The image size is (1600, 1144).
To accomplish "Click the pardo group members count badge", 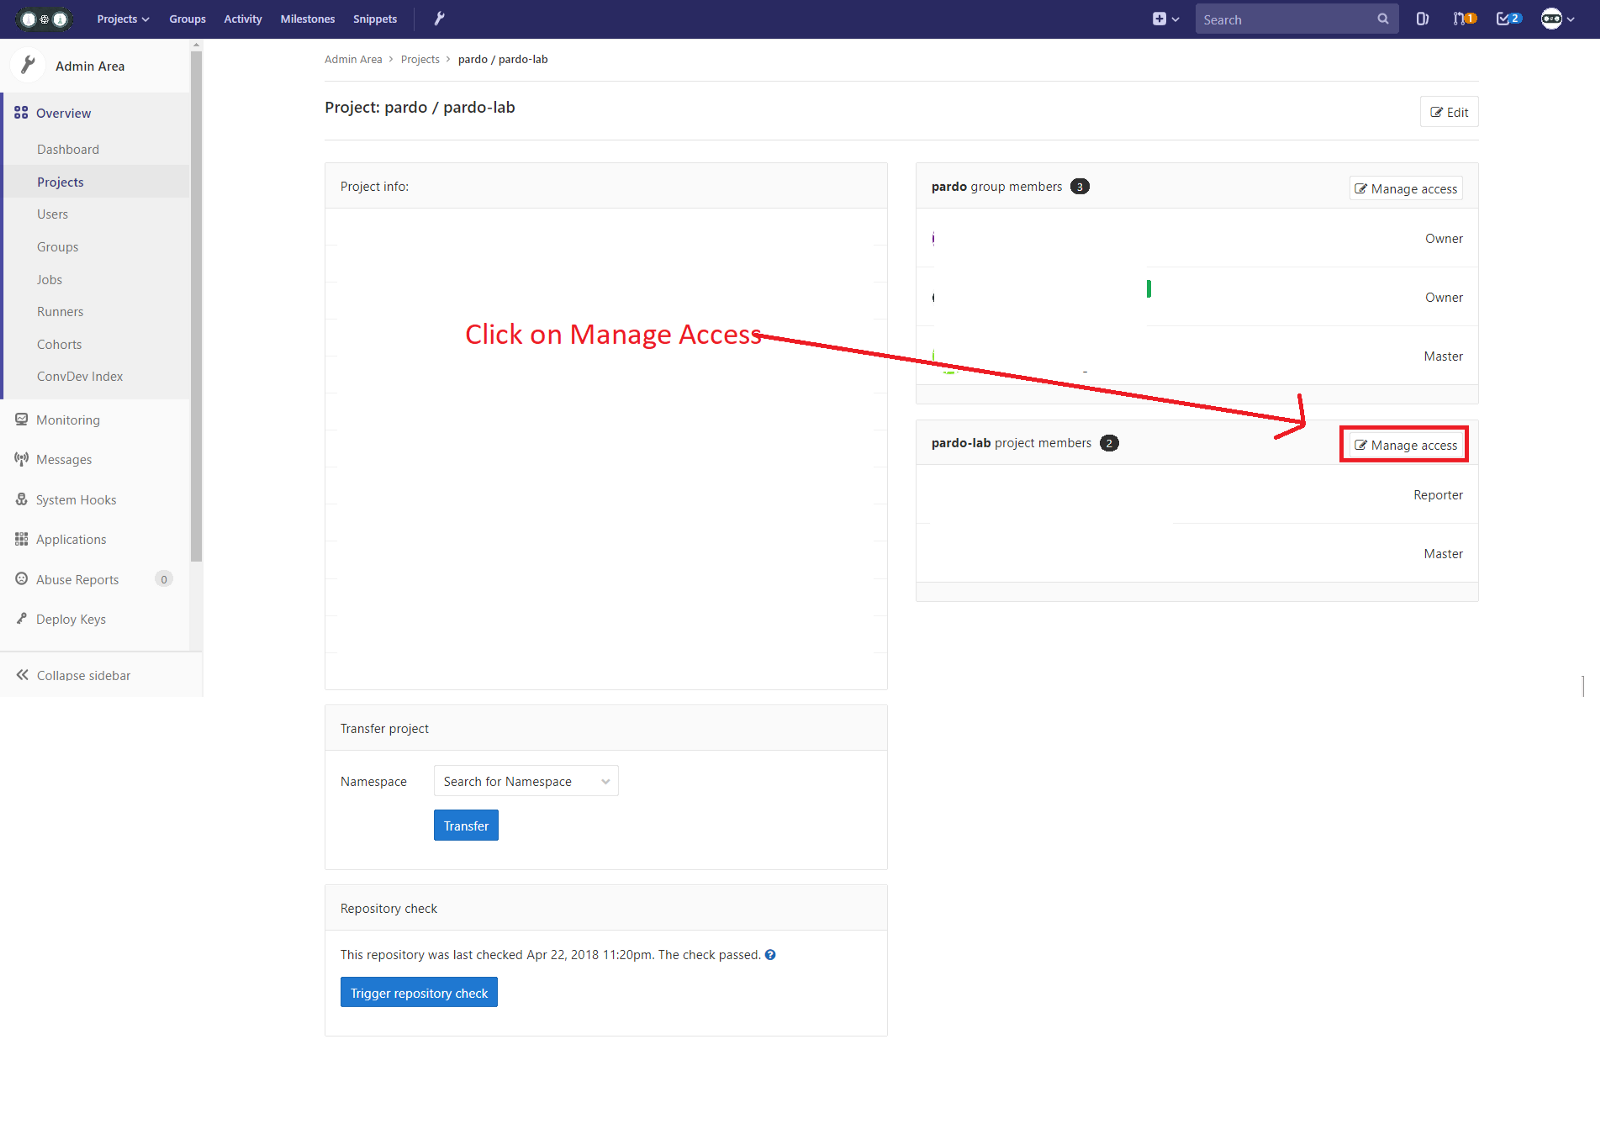I will (1080, 186).
